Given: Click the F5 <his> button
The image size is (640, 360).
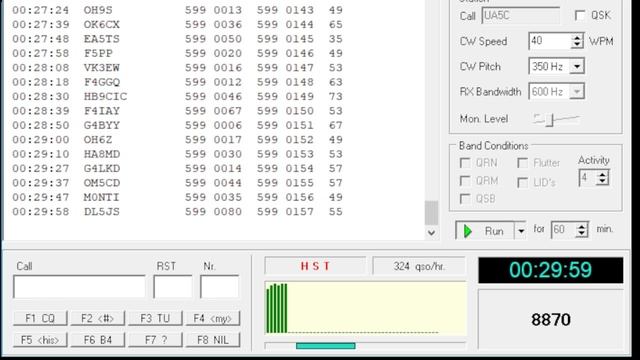Looking at the screenshot, I should pyautogui.click(x=40, y=340).
